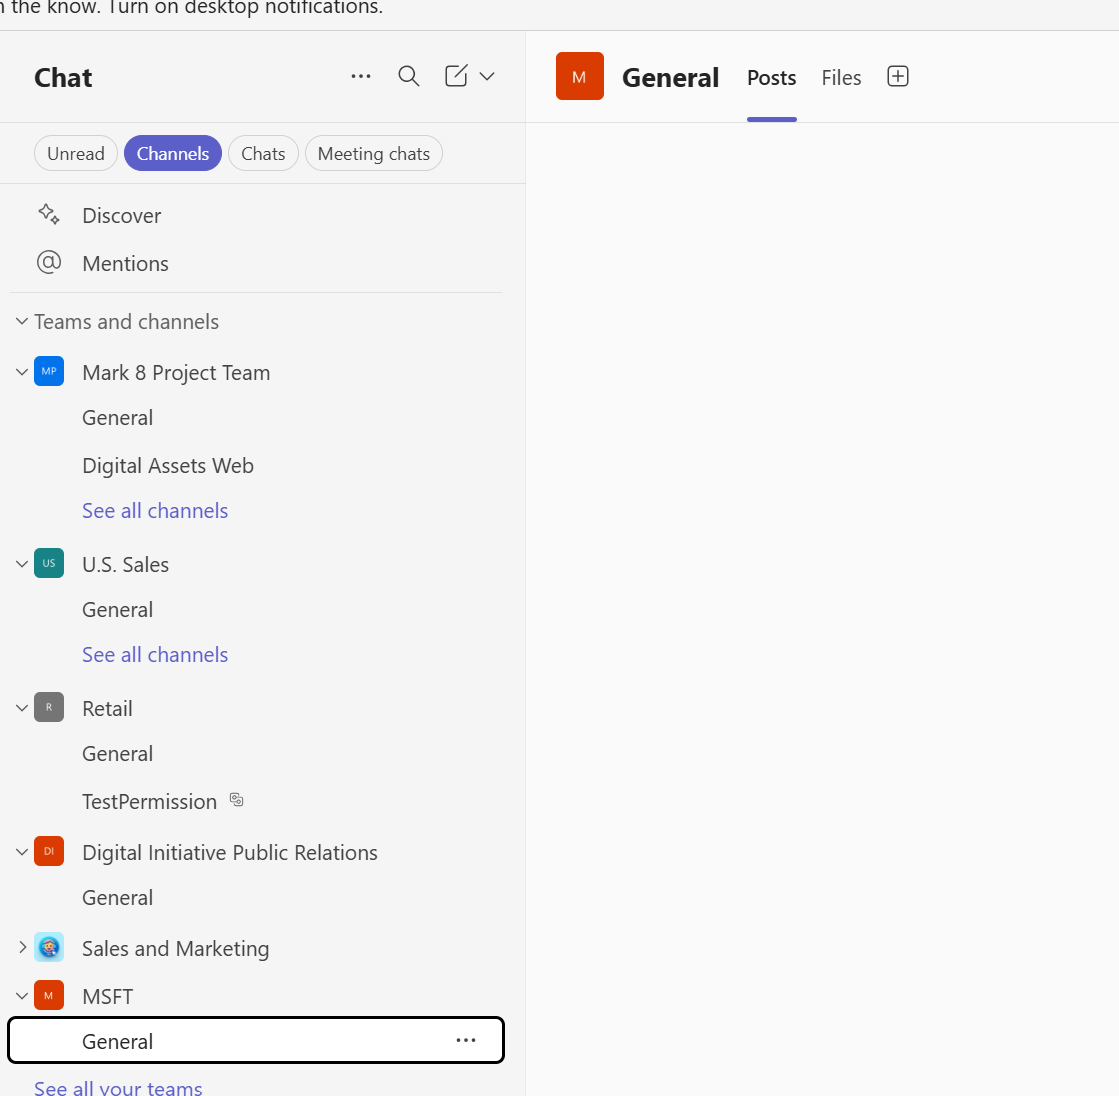Collapse Mark 8 Project Team
The image size is (1119, 1096).
pos(22,372)
